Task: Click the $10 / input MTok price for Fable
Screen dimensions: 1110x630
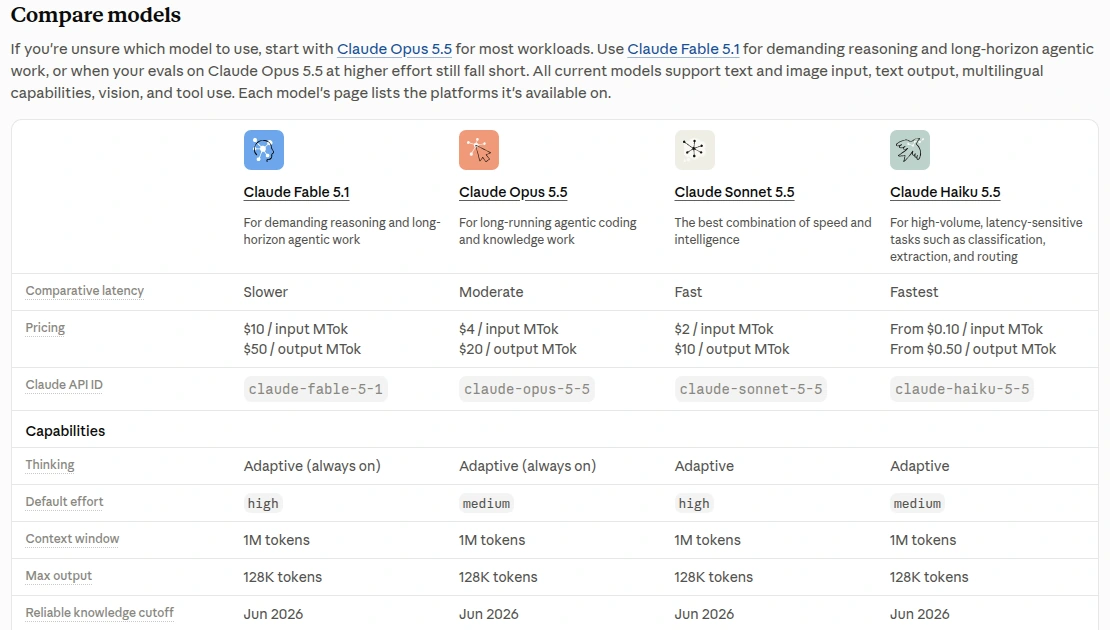Action: [296, 328]
